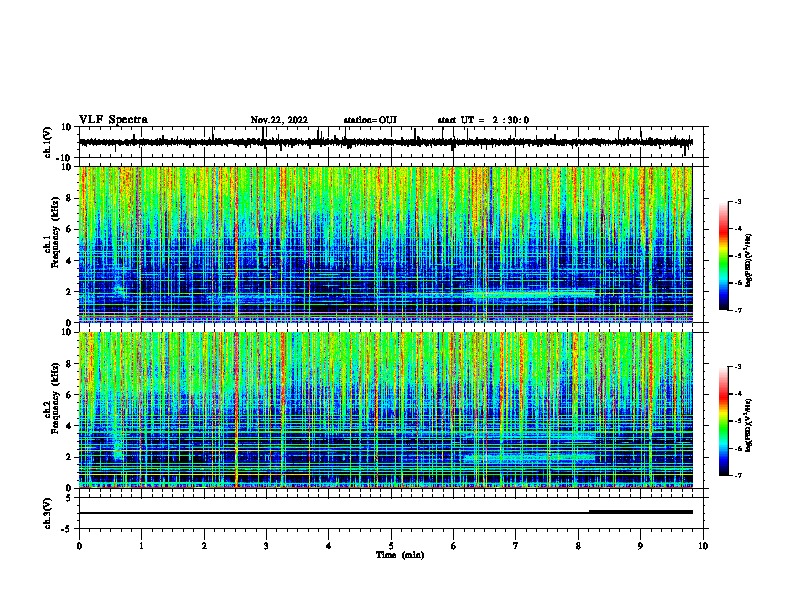Click the "VLF Spectra" plot title
Image resolution: width=792 pixels, height=612 pixels.
point(113,120)
